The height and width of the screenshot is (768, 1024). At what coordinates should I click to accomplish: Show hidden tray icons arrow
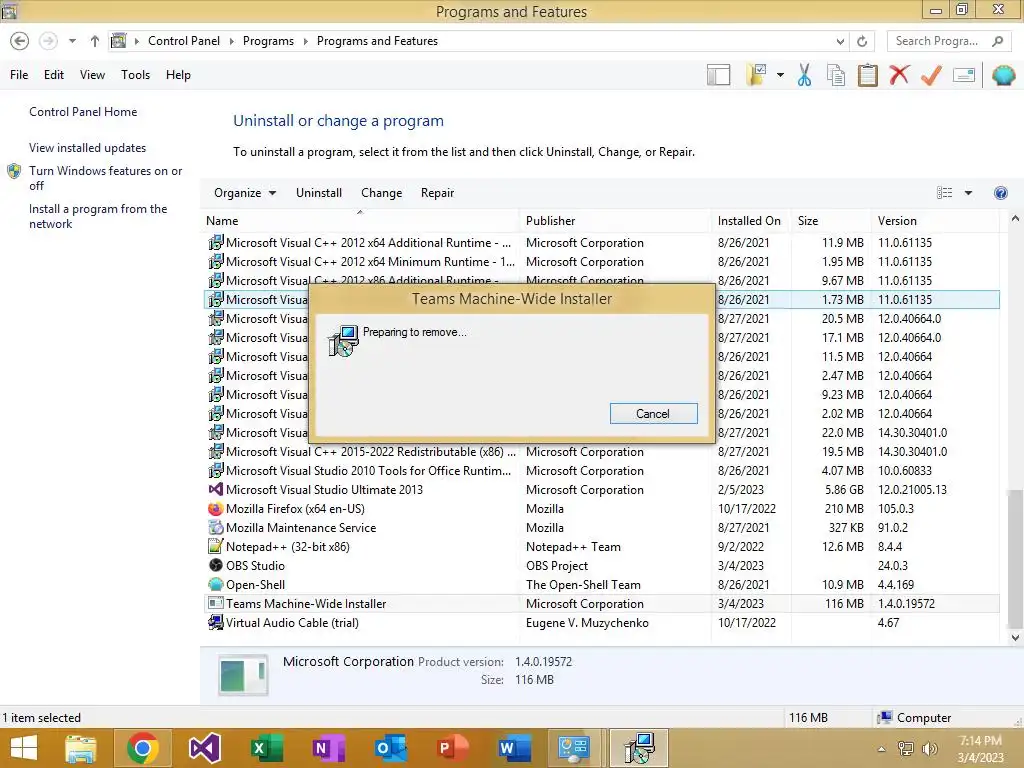[x=882, y=749]
